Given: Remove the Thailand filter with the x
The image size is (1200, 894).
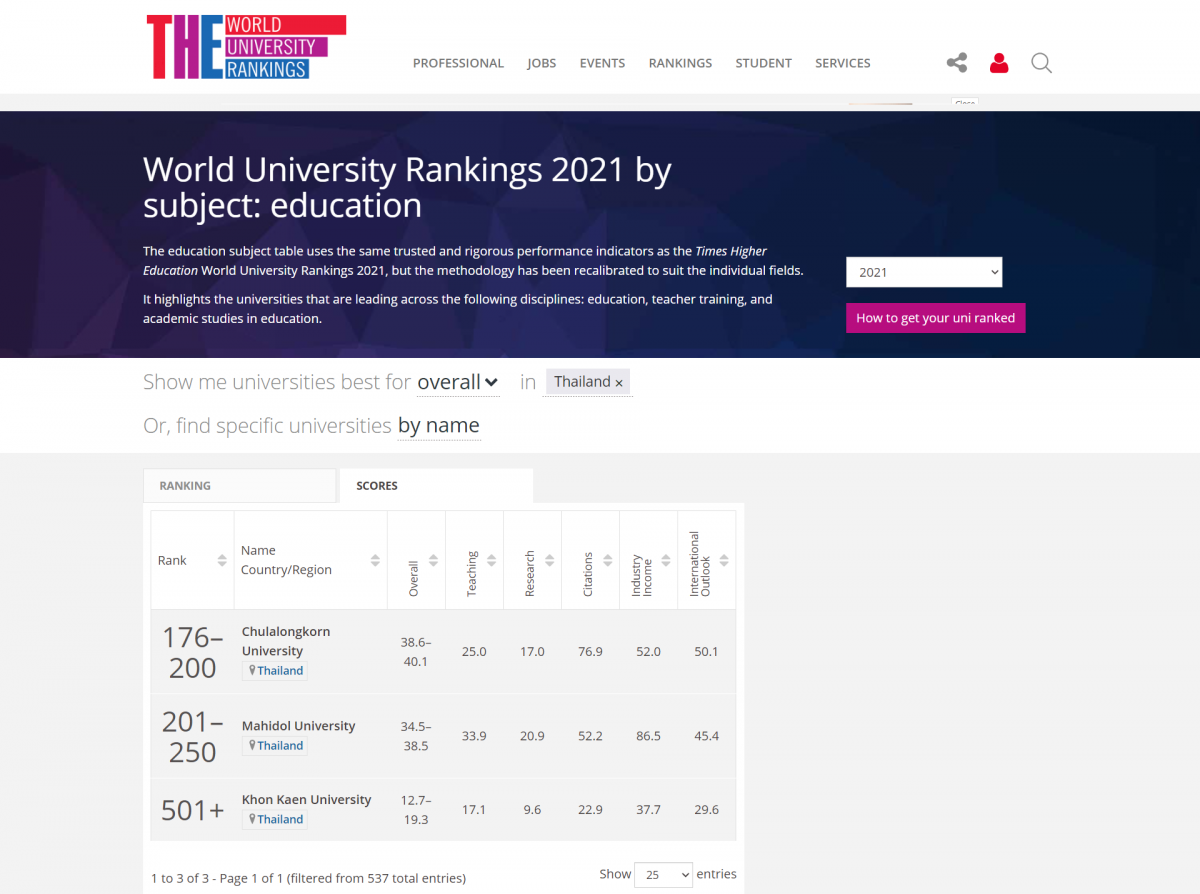Looking at the screenshot, I should coord(619,383).
